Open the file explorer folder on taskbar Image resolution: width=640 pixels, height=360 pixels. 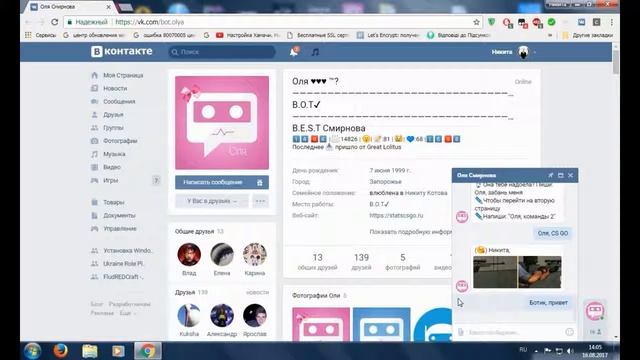pos(90,351)
